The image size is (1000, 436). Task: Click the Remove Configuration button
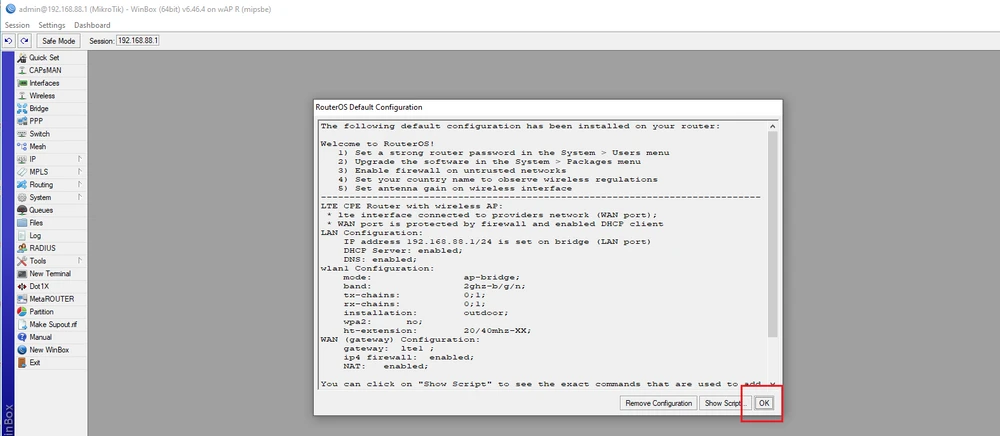coord(658,403)
